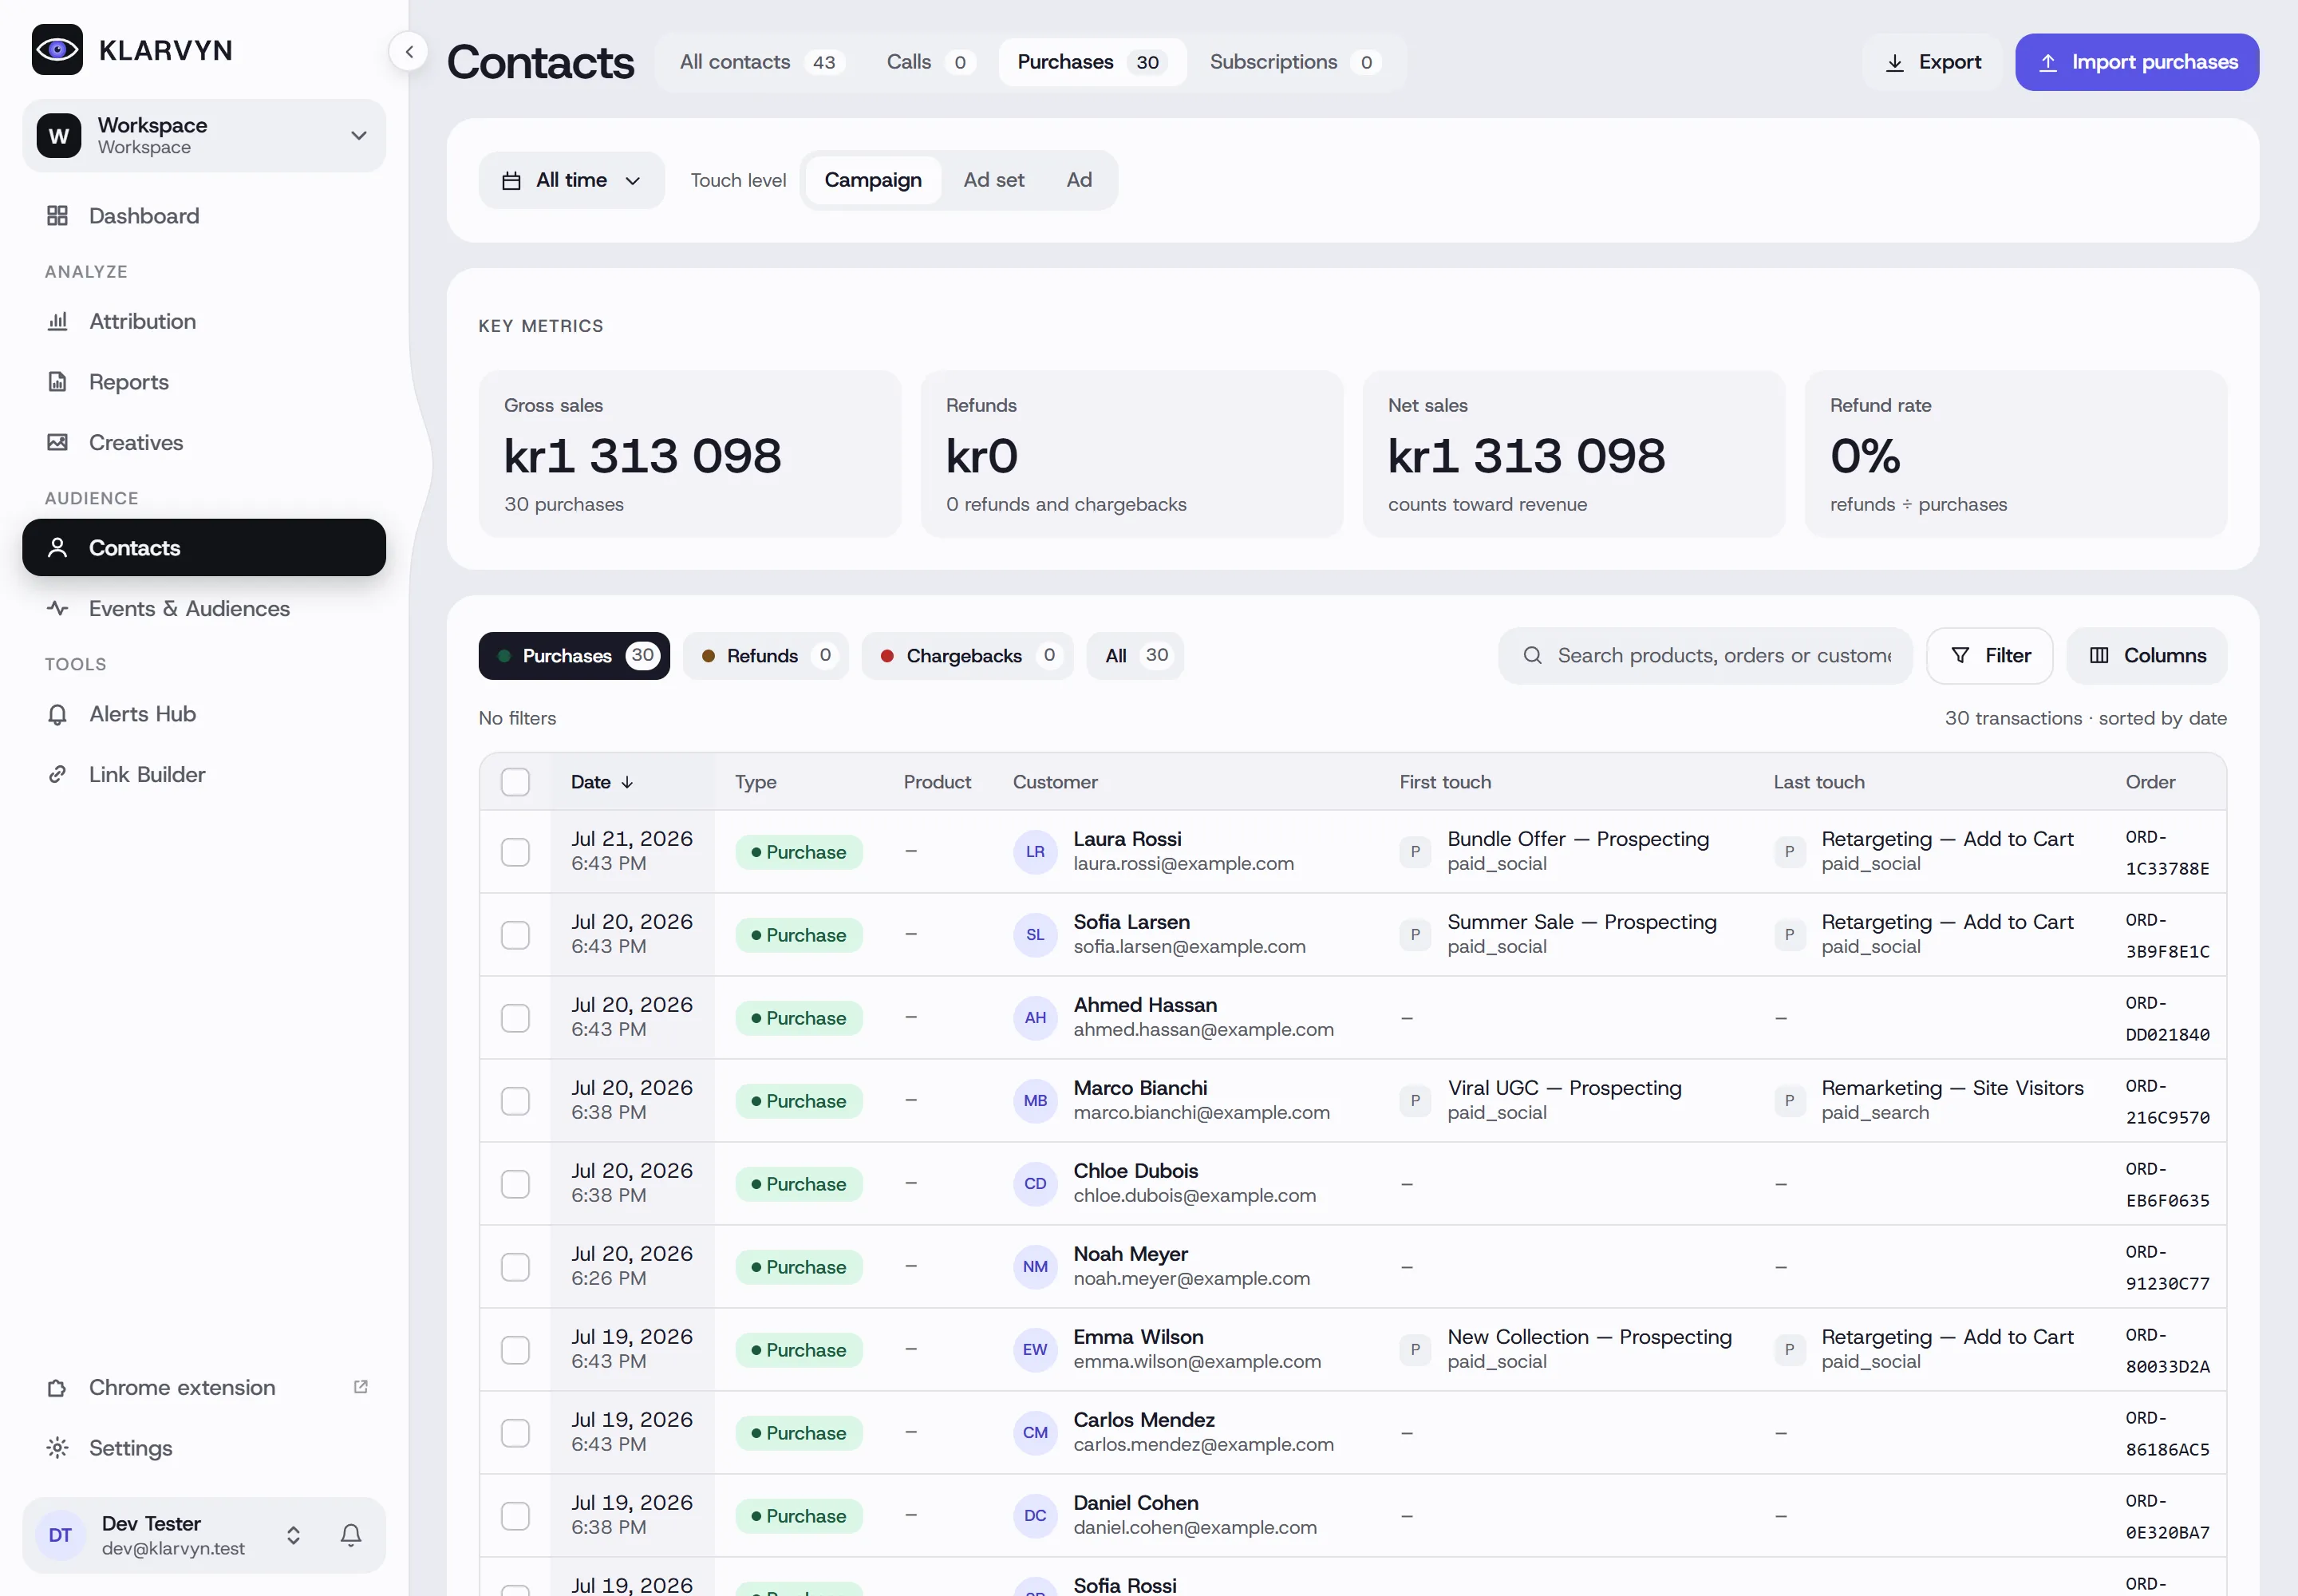
Task: Click the search products, orders field
Action: click(x=1705, y=655)
